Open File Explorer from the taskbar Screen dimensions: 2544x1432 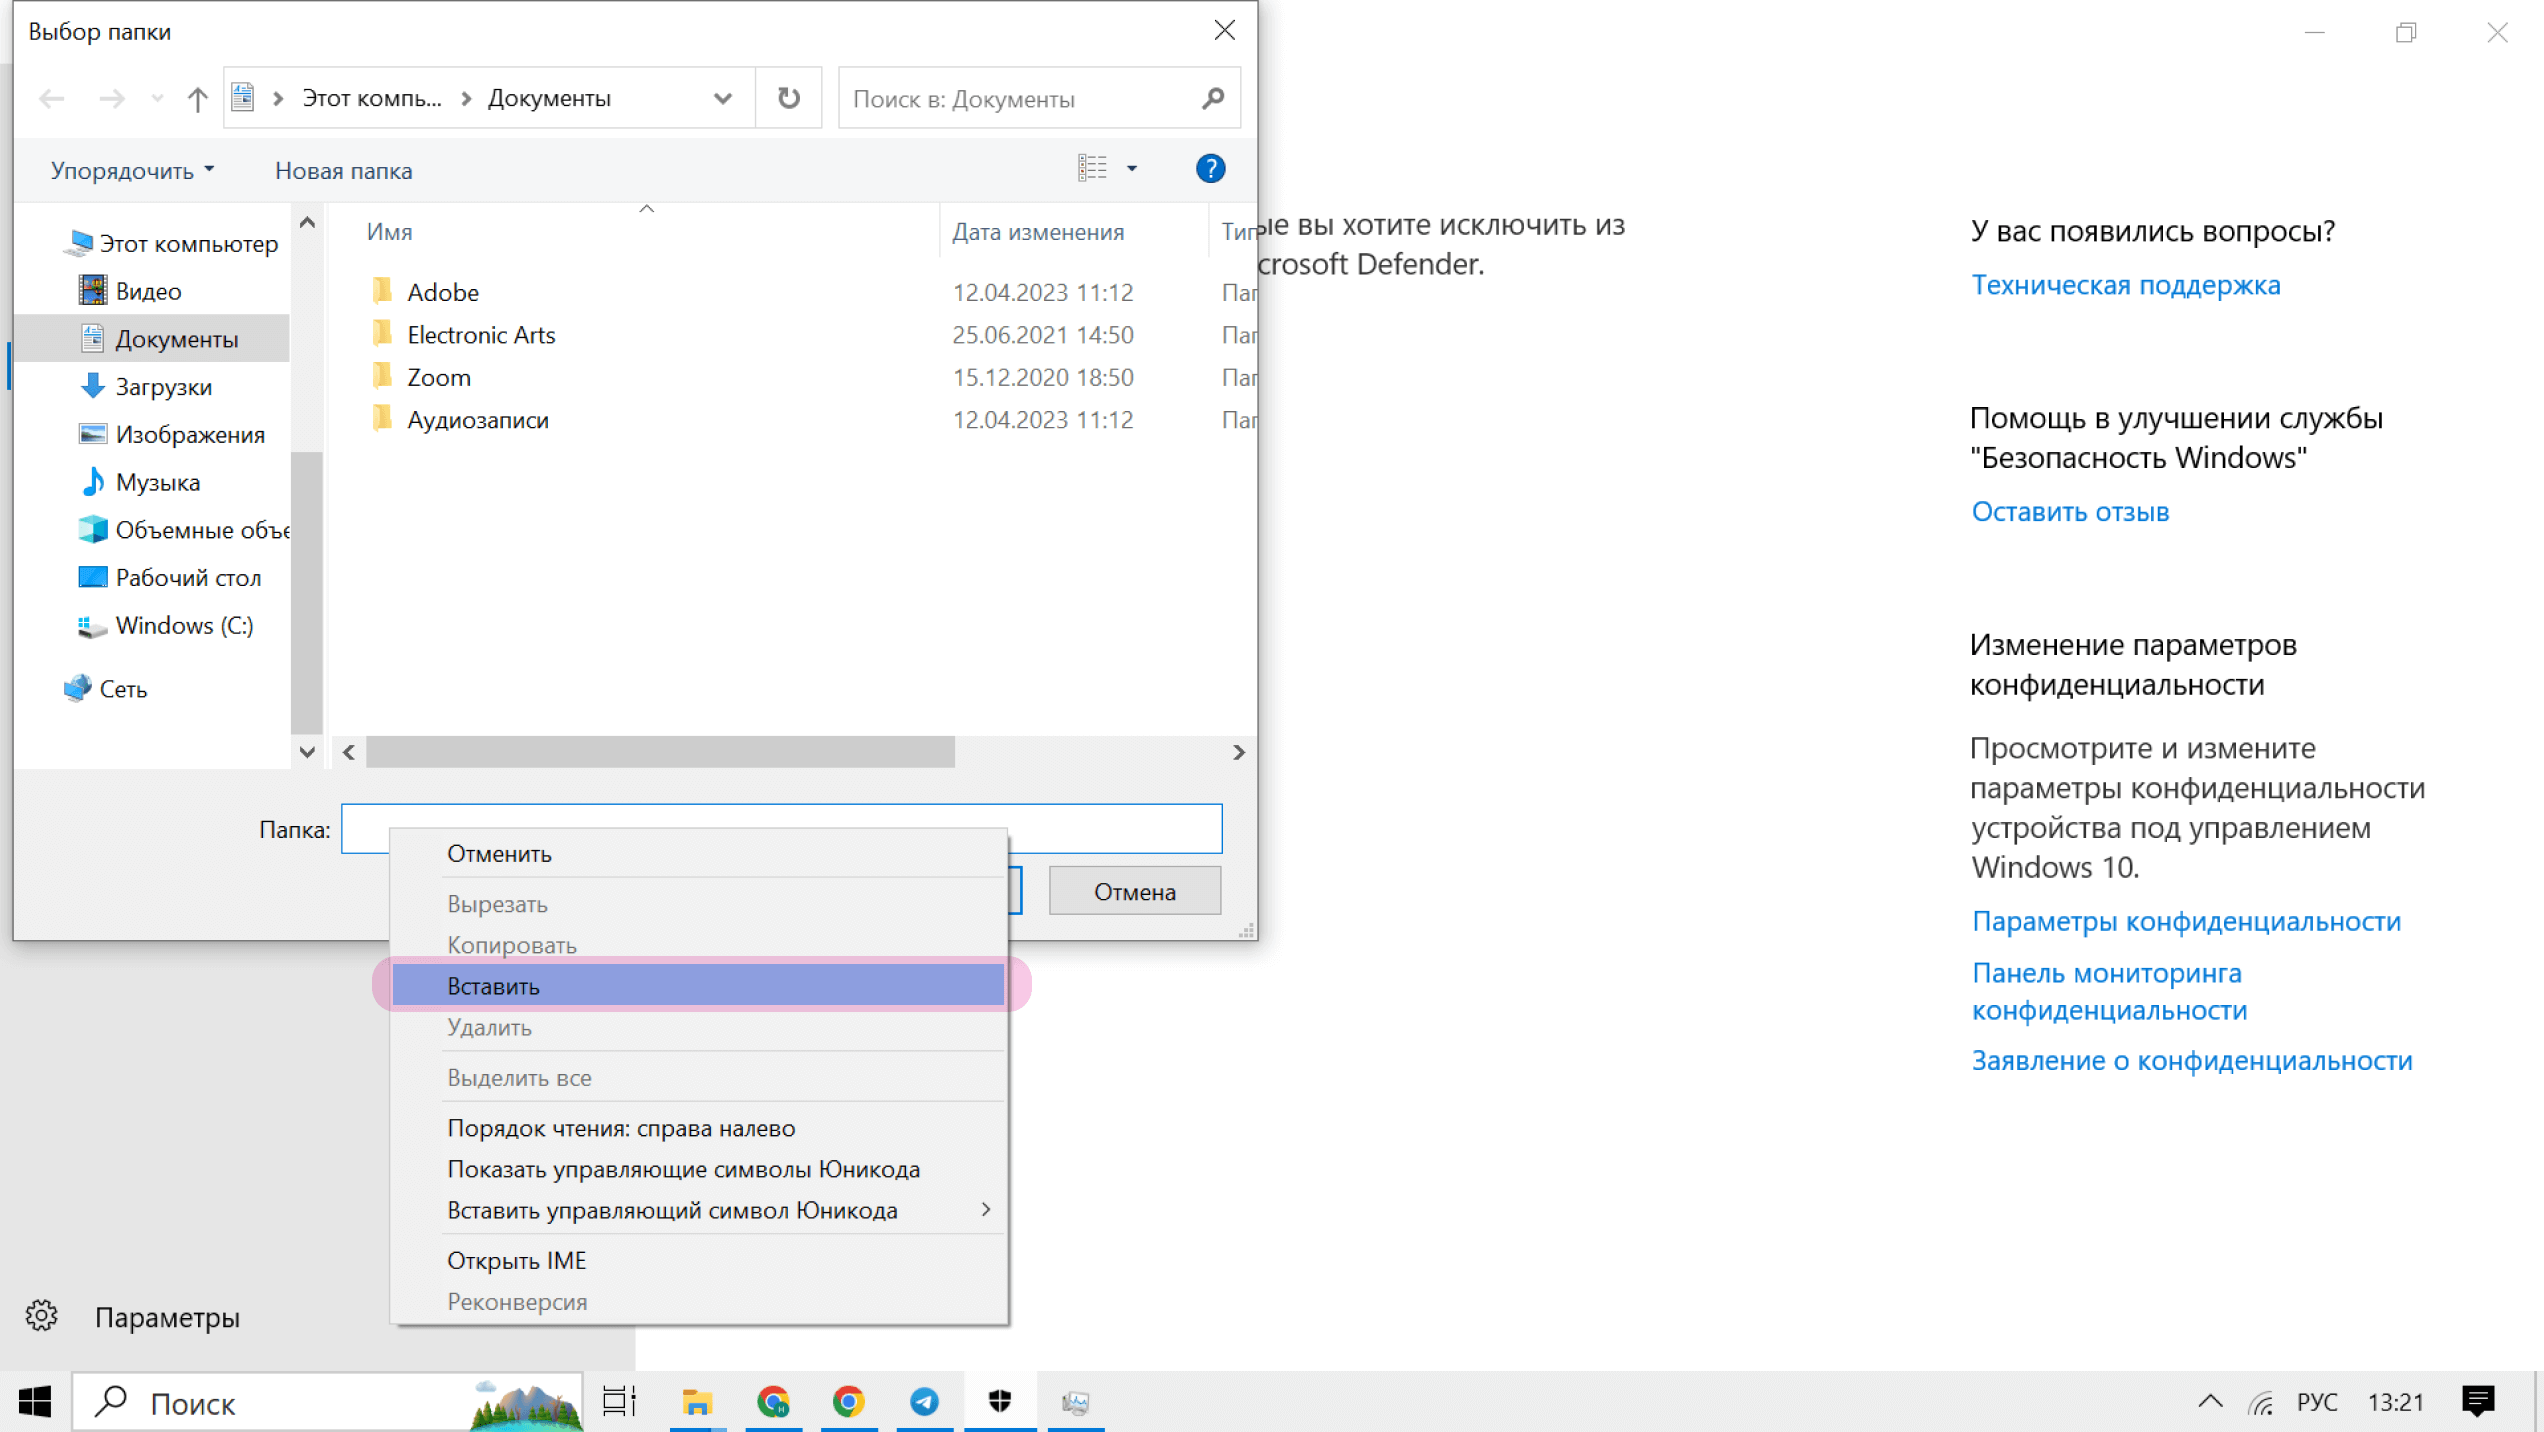(696, 1402)
